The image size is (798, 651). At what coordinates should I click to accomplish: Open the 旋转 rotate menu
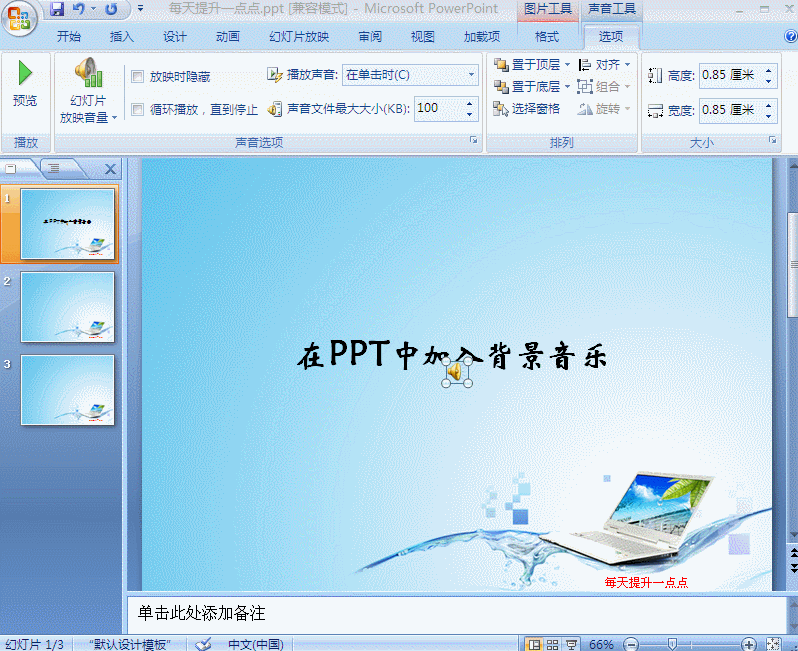[x=604, y=108]
